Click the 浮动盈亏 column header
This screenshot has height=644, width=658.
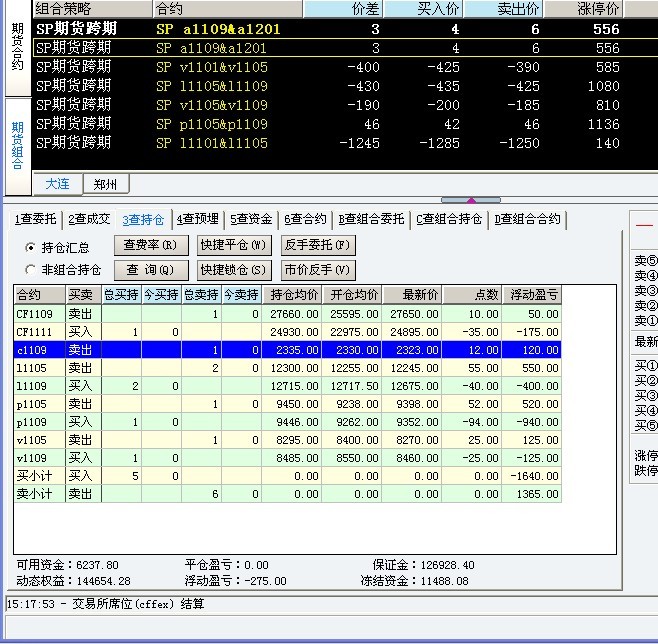(532, 295)
